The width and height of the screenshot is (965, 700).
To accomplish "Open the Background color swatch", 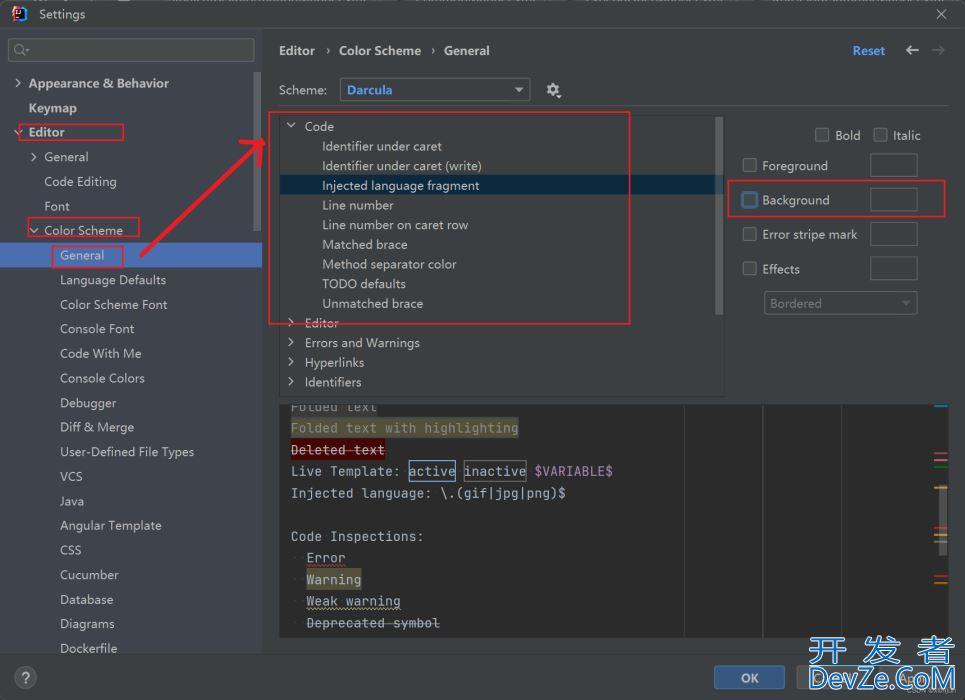I will pyautogui.click(x=894, y=199).
